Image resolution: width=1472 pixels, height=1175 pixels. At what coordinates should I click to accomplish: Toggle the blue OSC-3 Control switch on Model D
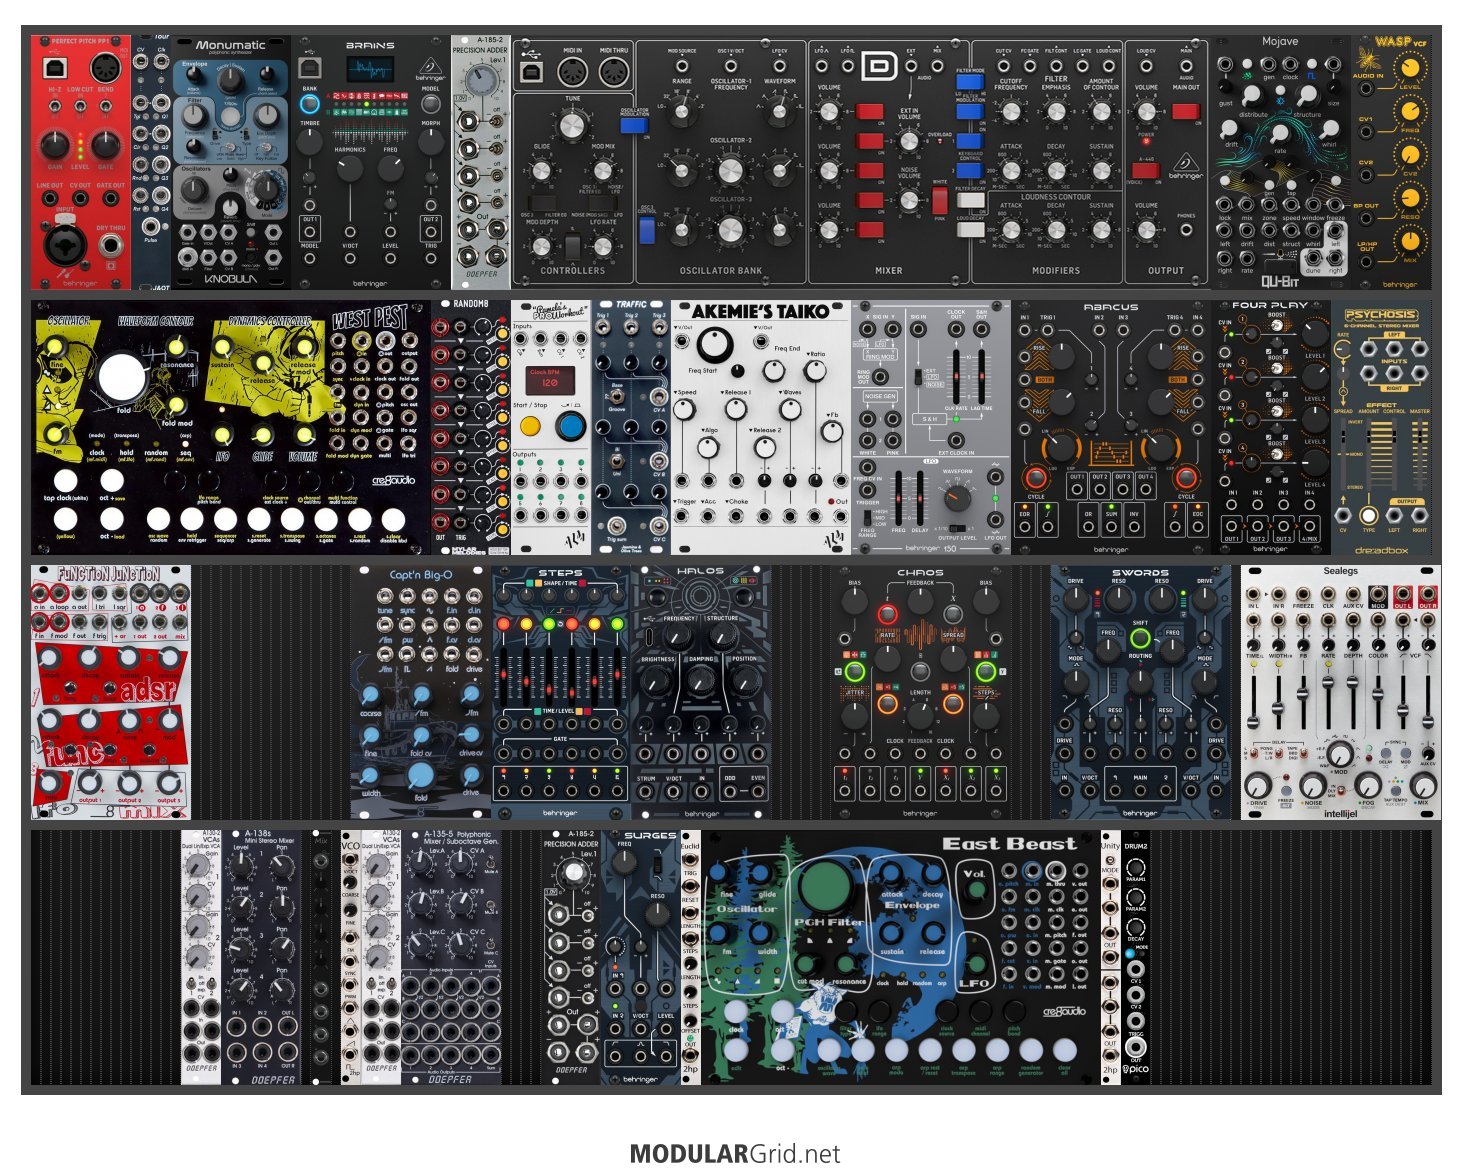coord(647,230)
